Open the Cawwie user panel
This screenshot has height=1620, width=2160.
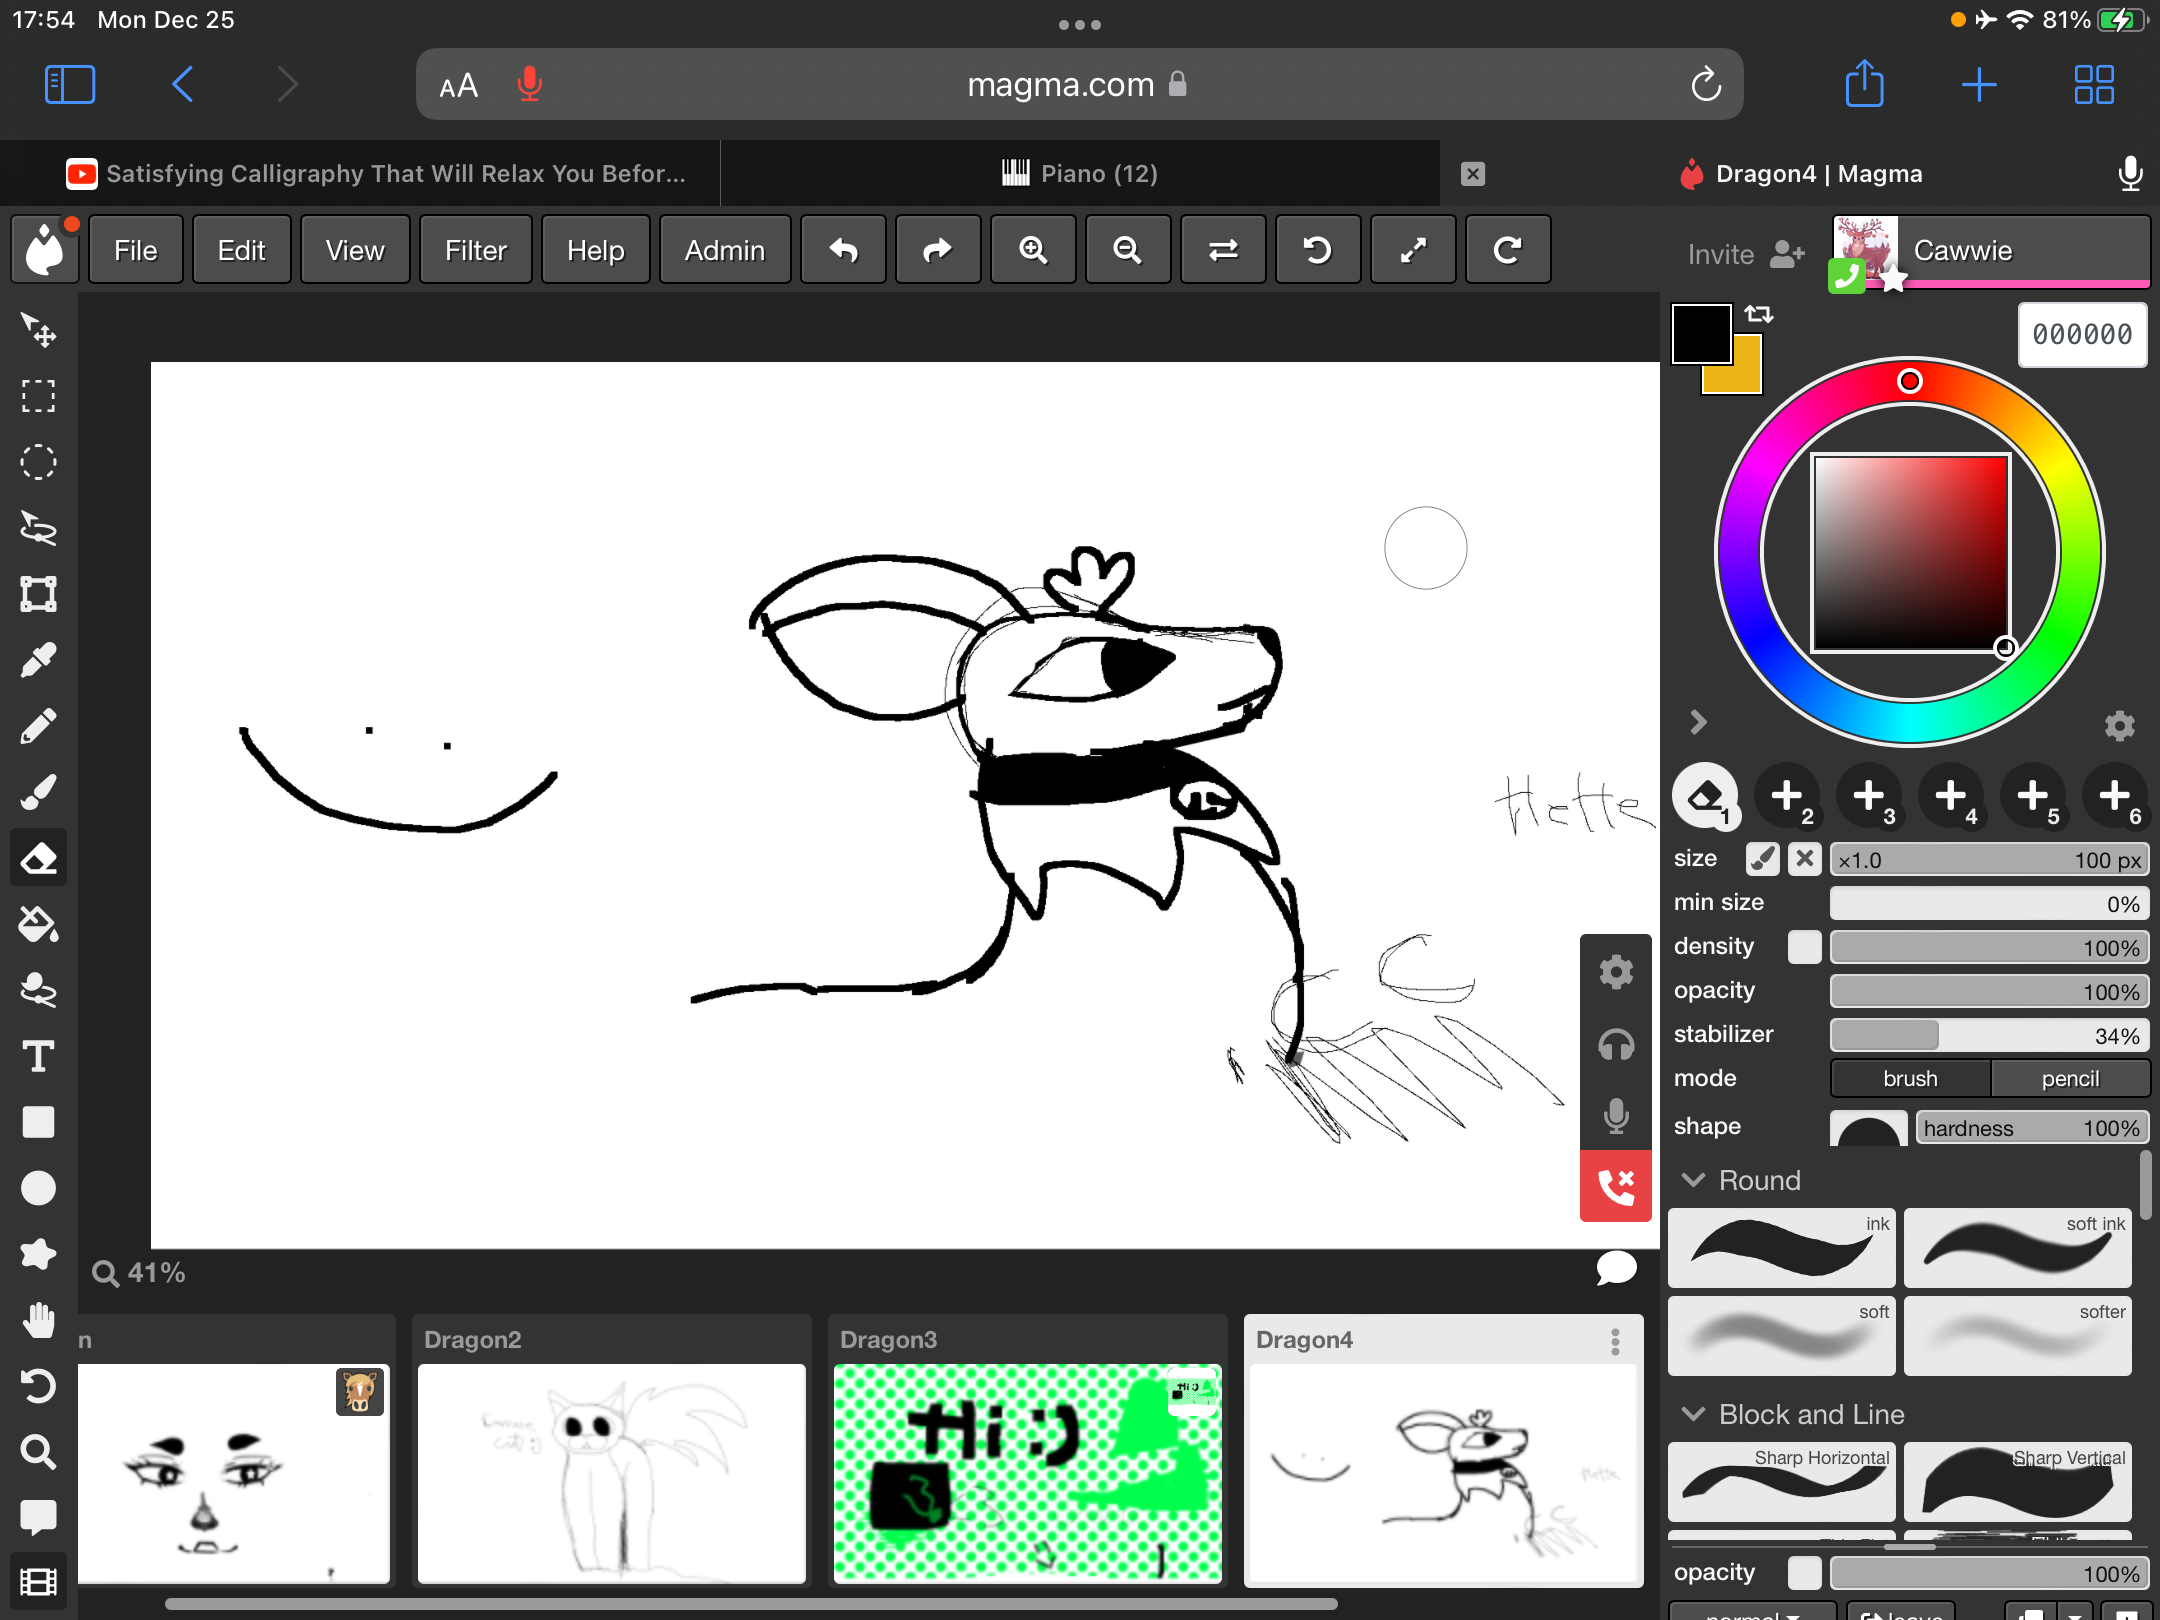click(x=1990, y=250)
